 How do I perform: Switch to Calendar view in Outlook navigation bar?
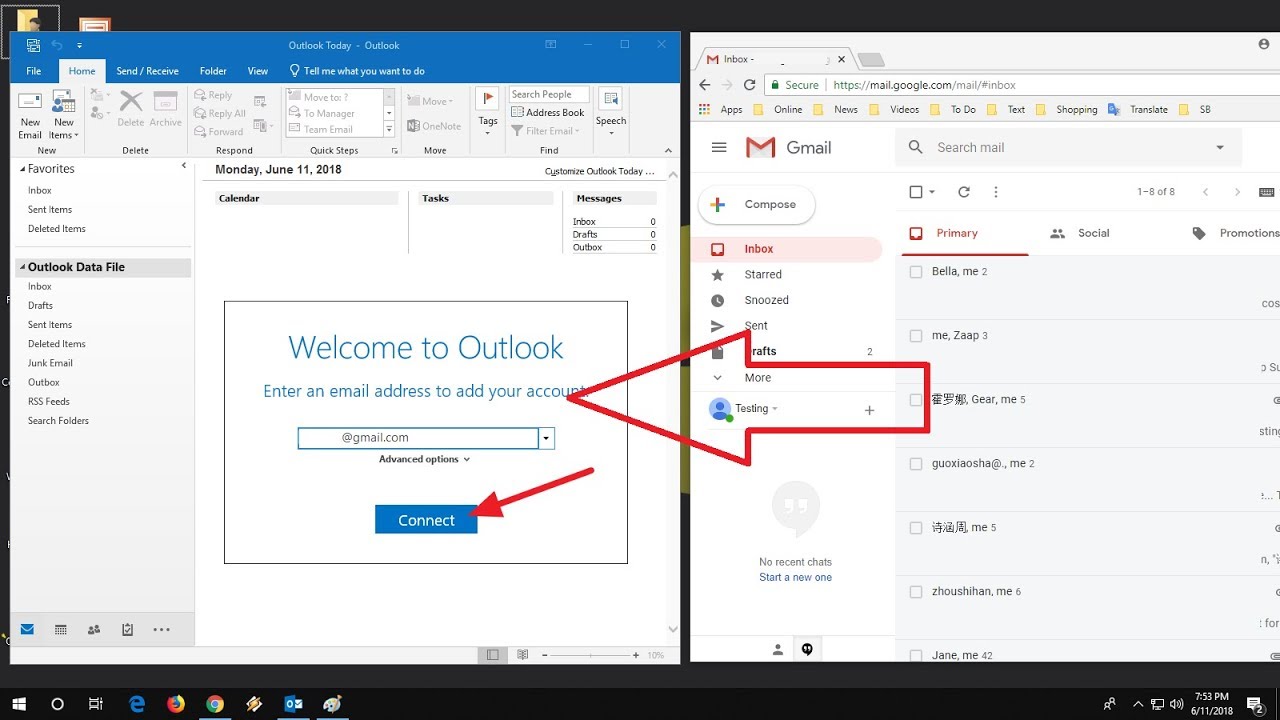click(x=61, y=630)
